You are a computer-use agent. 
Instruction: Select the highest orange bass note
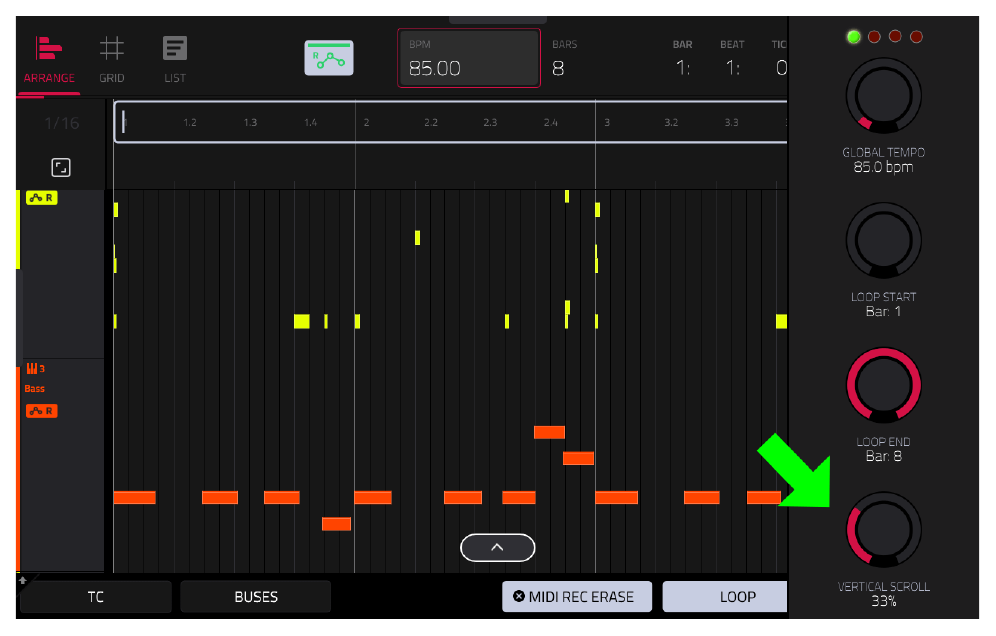pyautogui.click(x=549, y=433)
